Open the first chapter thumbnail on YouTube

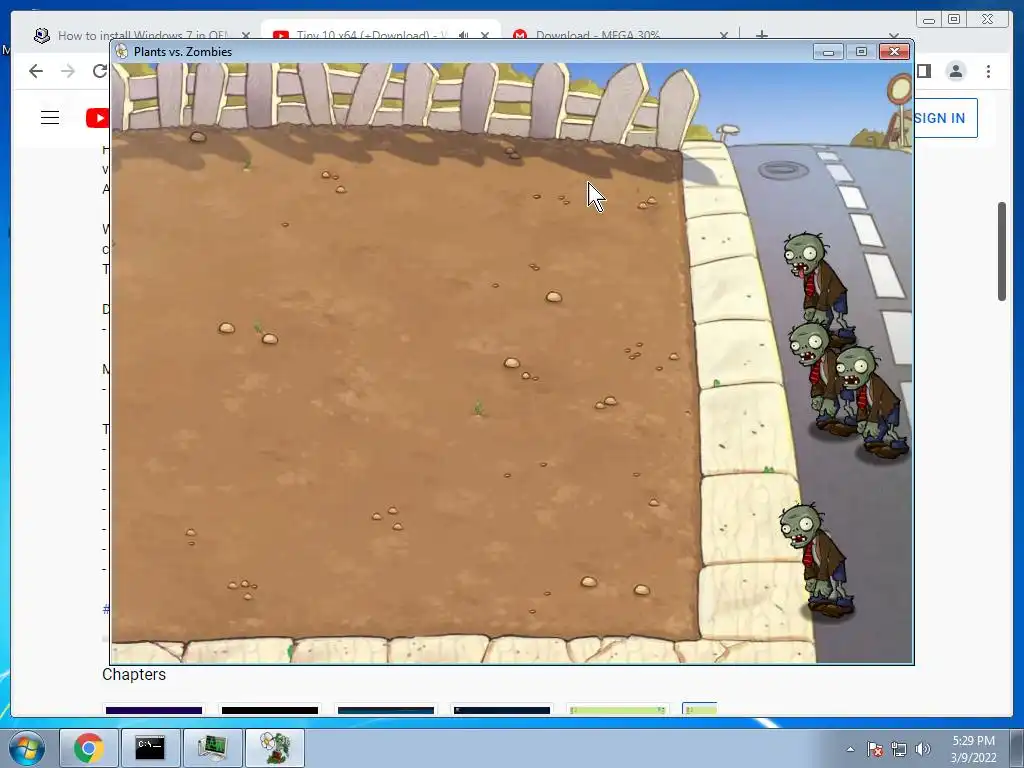(153, 709)
